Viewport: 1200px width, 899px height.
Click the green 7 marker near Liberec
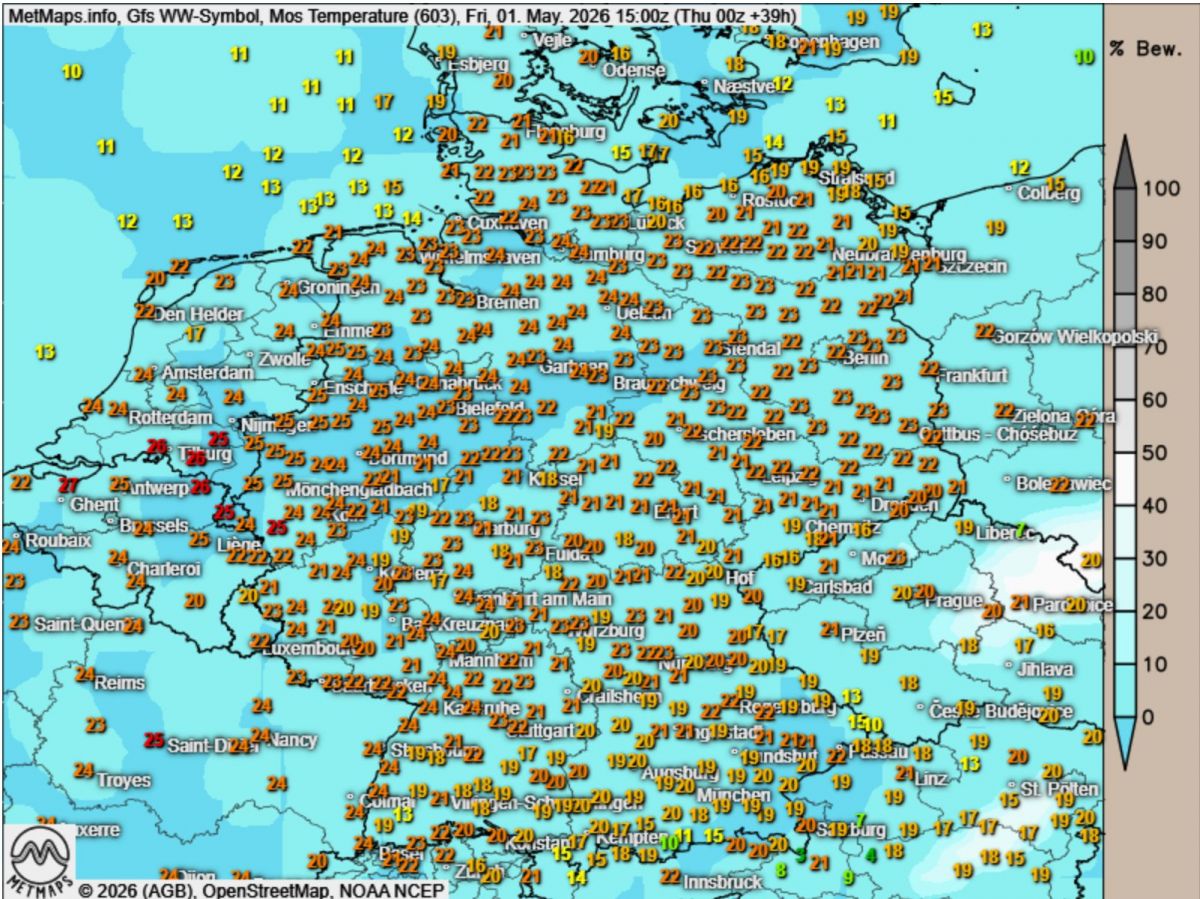pos(1021,530)
